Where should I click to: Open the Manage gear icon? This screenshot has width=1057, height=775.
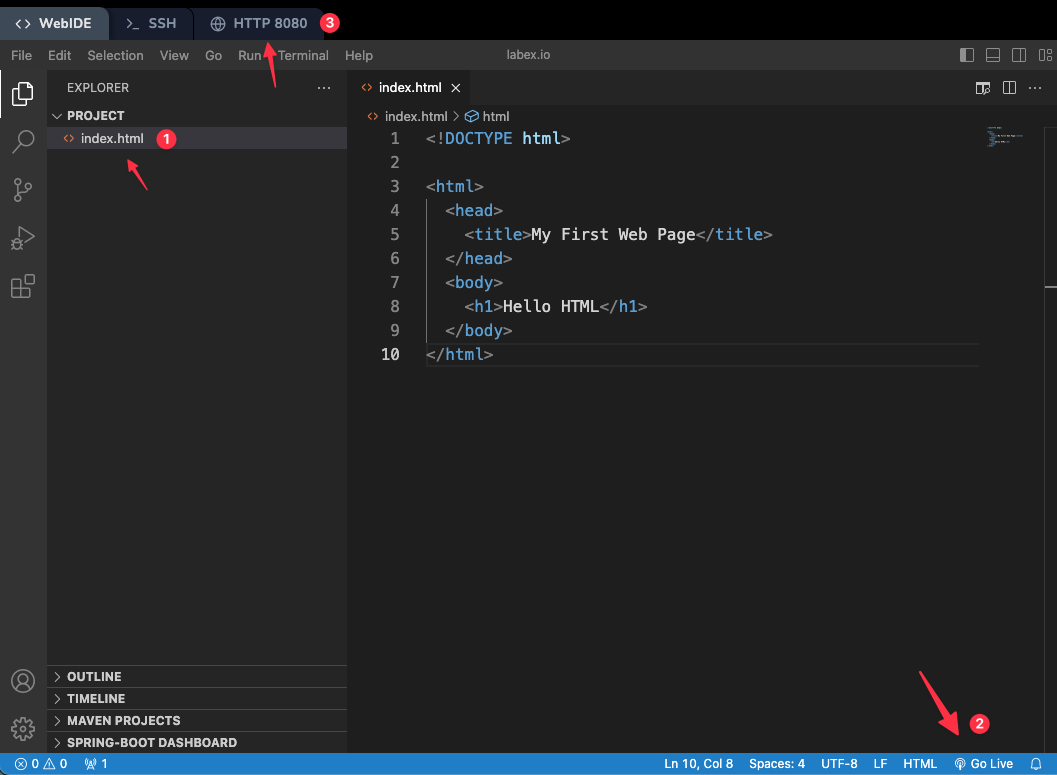click(23, 729)
